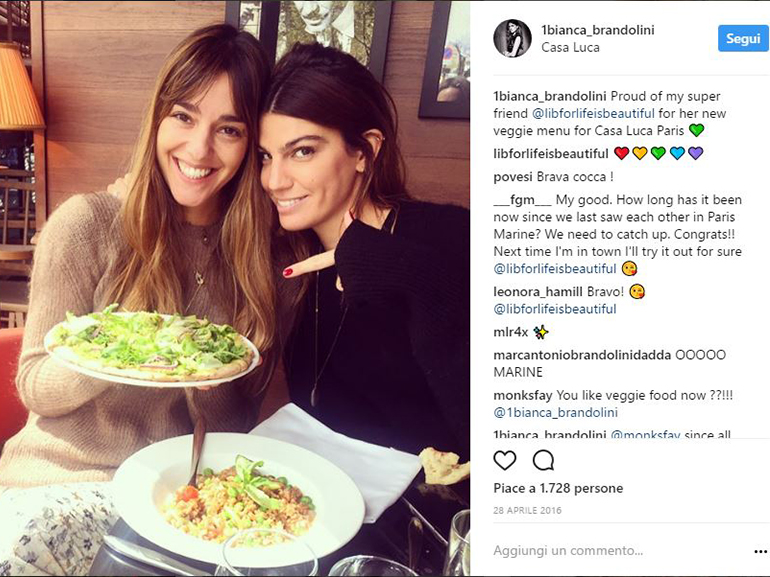The height and width of the screenshot is (577, 770).
Task: Click the post photo of the two women
Action: coord(235,288)
